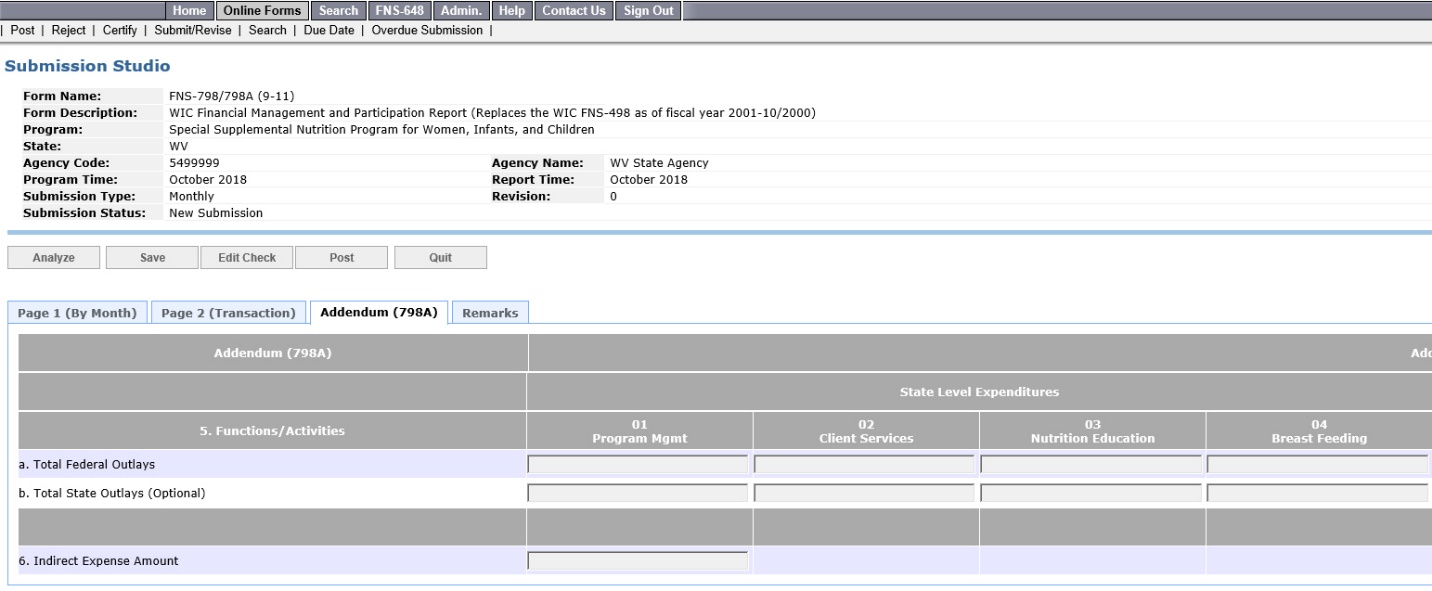This screenshot has height=591, width=1432.
Task: Go to the Admin. menu
Action: point(460,10)
